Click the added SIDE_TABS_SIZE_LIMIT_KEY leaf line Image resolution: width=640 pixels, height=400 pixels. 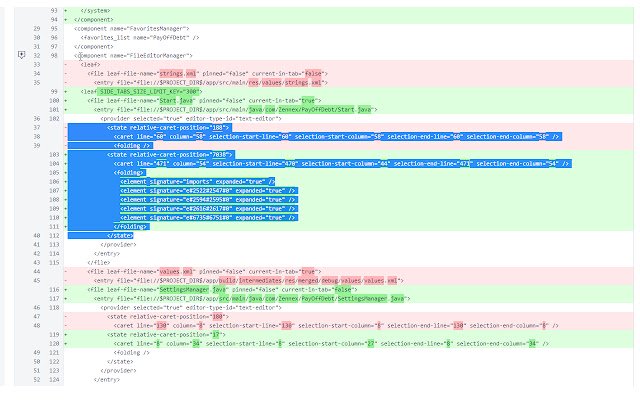point(141,91)
